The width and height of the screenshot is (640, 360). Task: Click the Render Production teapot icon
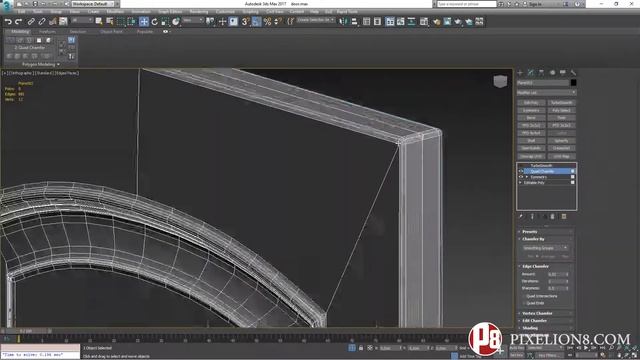458,21
